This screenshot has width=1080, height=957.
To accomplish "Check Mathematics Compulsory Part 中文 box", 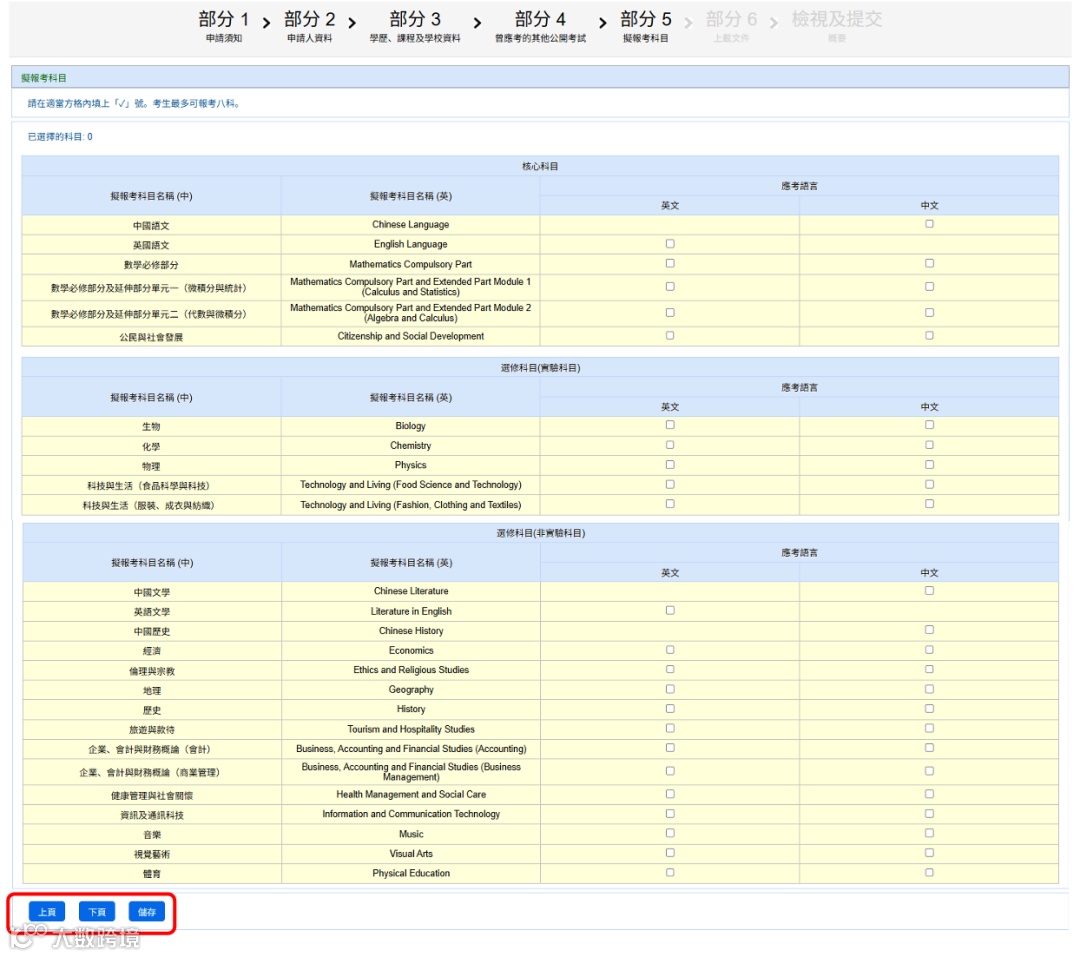I will tap(929, 263).
